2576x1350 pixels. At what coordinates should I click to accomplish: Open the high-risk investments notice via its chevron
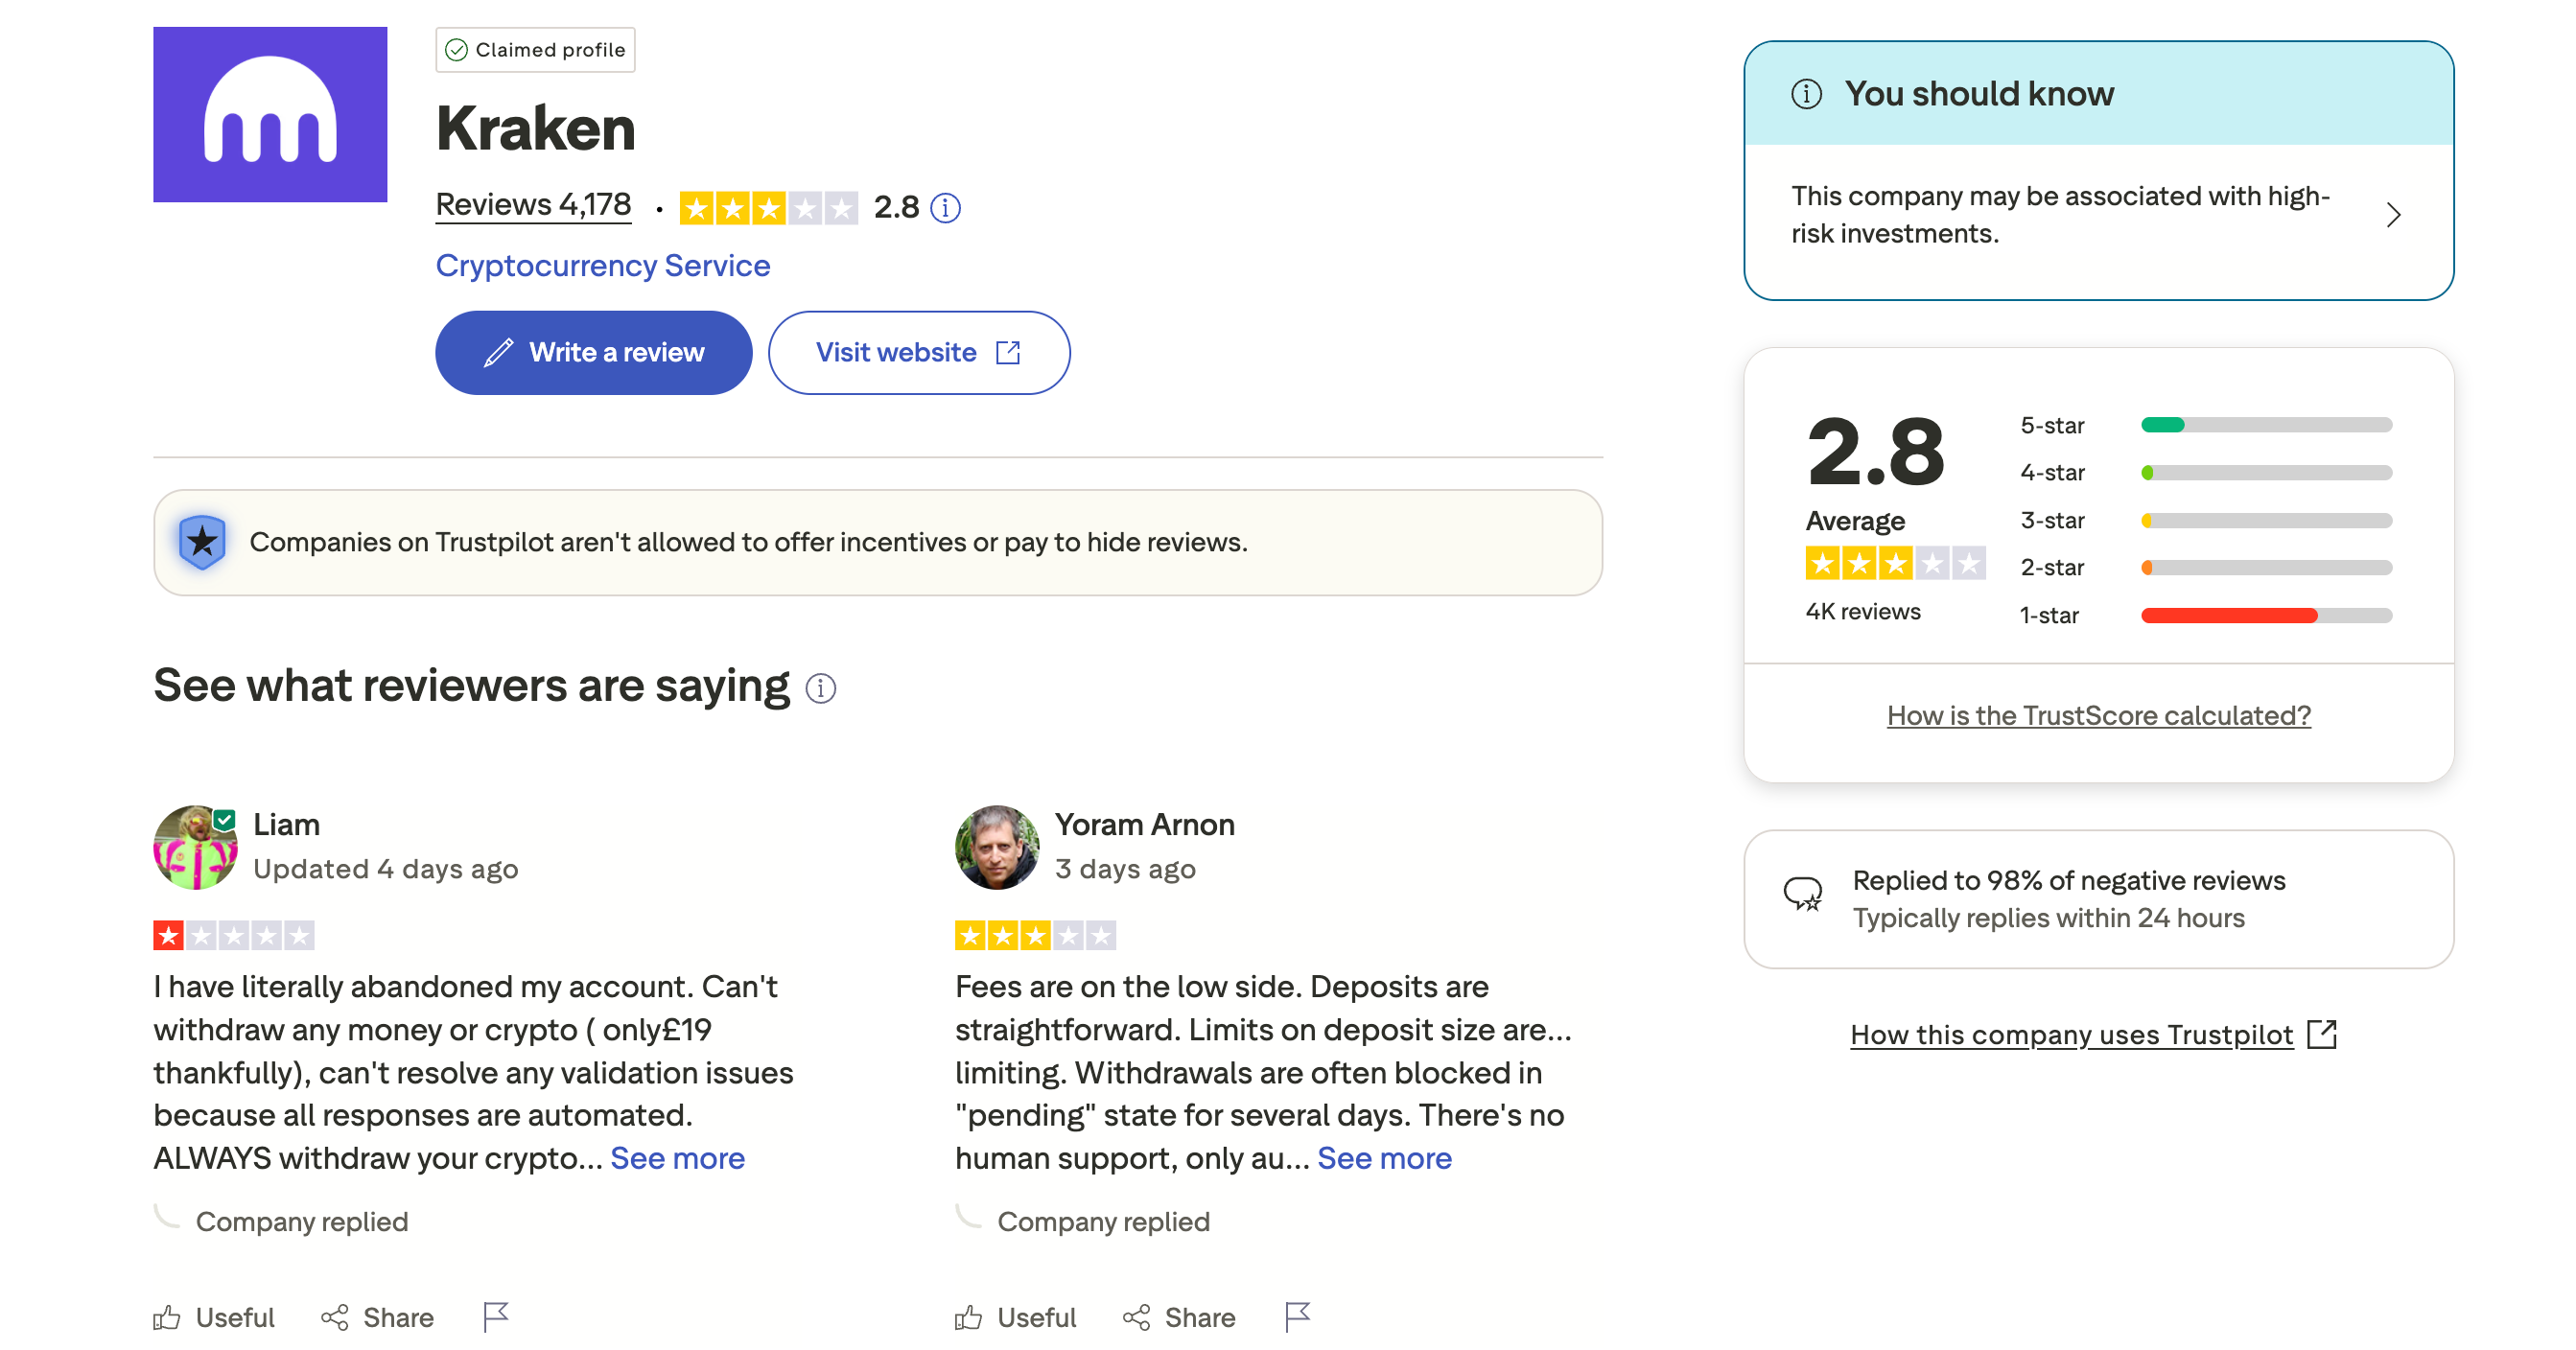click(2394, 215)
